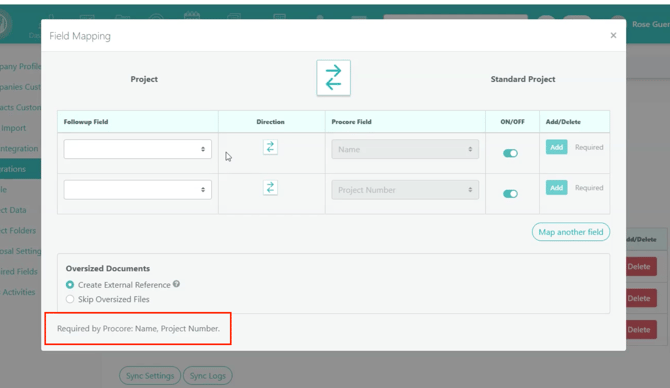
Task: Open Sync Settings in background page
Action: pos(150,376)
